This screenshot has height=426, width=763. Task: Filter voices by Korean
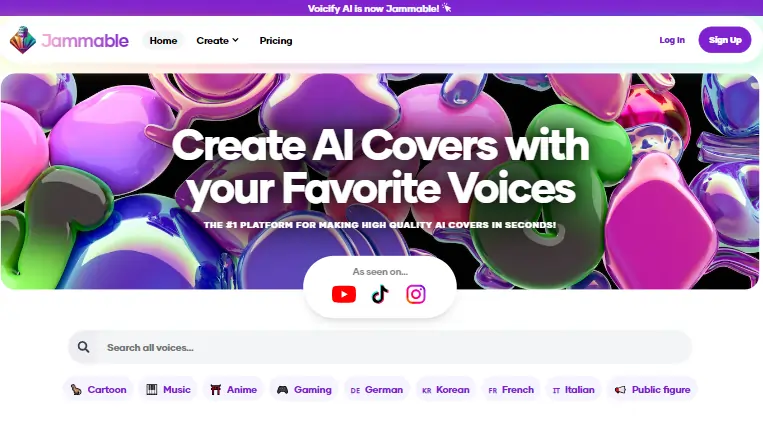point(446,389)
